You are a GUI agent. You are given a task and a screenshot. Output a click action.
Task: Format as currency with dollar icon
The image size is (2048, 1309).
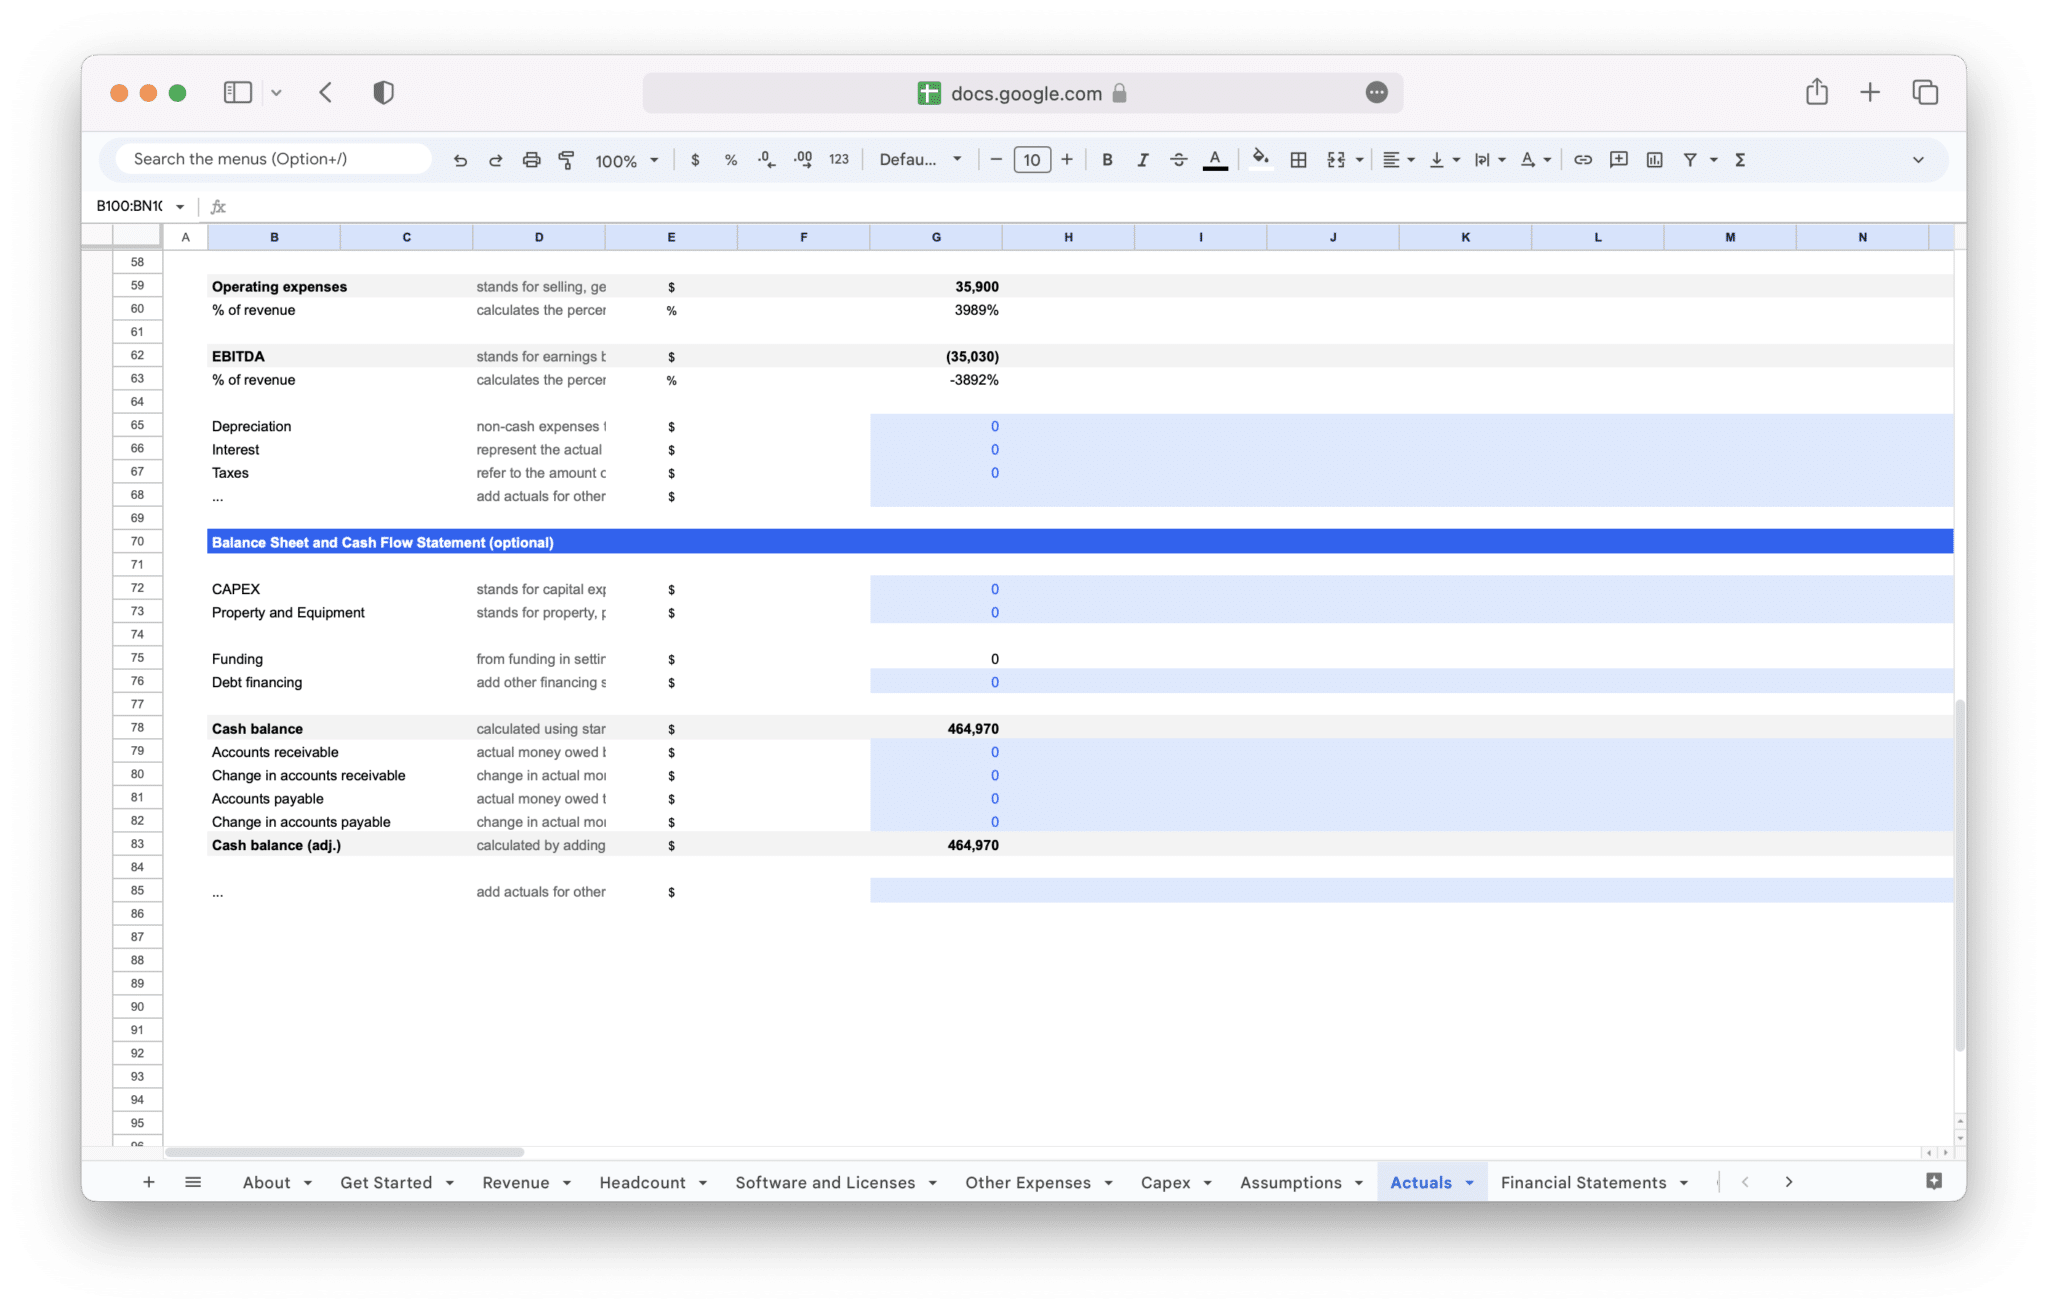pos(695,160)
